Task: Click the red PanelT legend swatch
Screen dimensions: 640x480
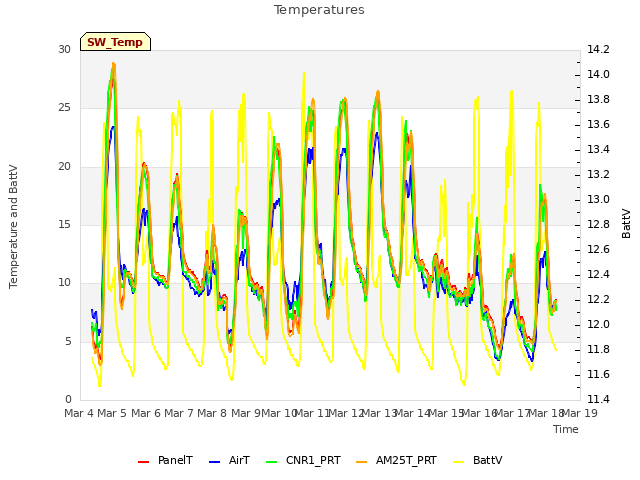Action: point(144,462)
